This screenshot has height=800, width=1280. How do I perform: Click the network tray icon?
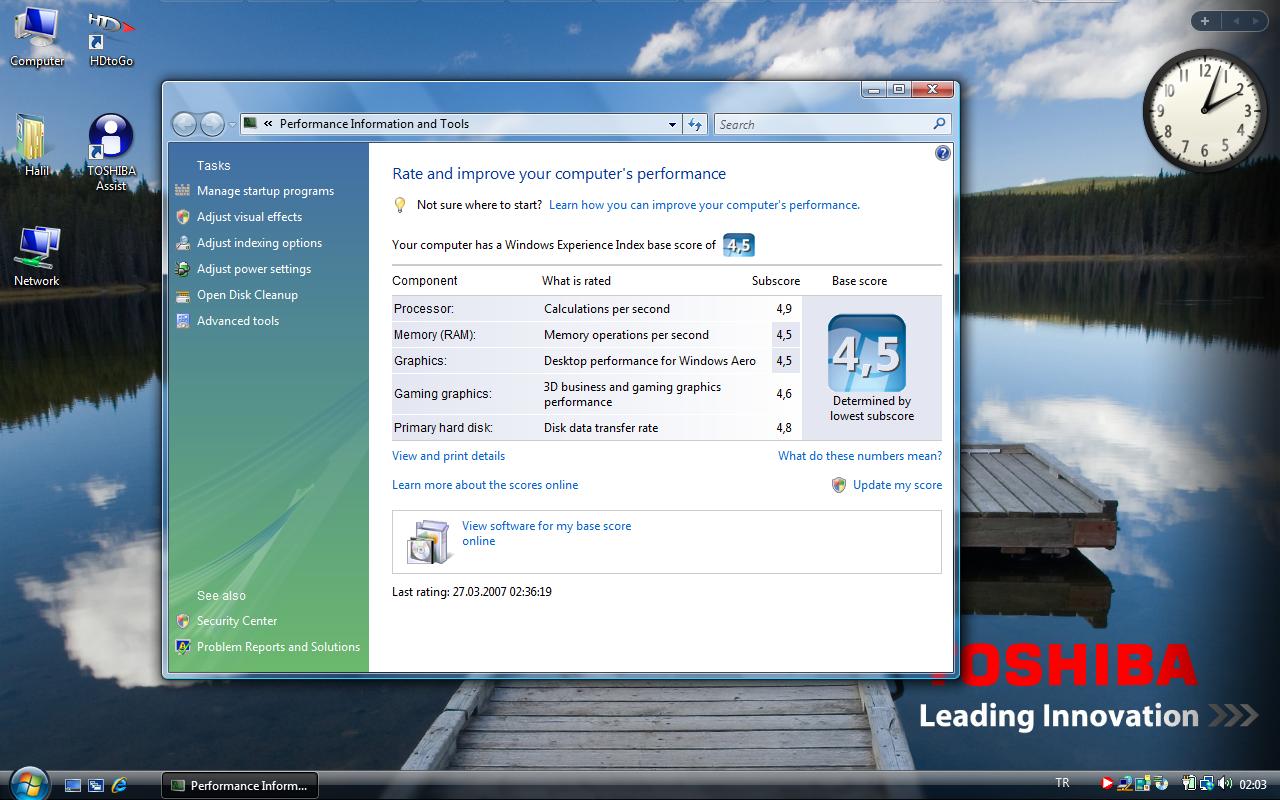(x=1207, y=784)
